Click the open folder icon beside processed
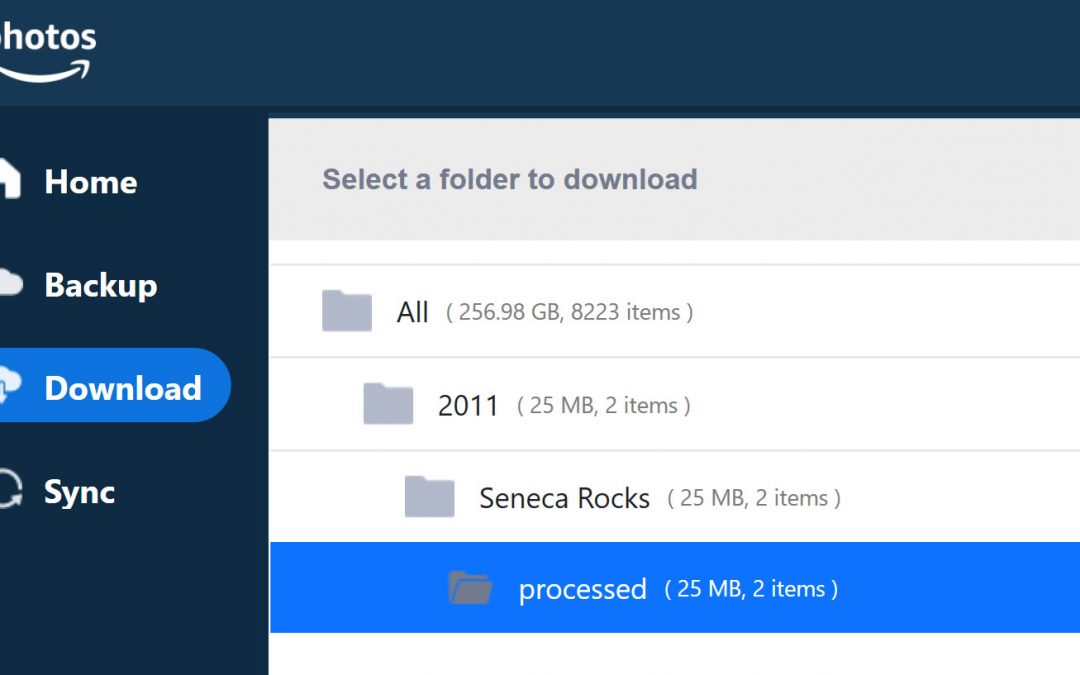 (470, 588)
